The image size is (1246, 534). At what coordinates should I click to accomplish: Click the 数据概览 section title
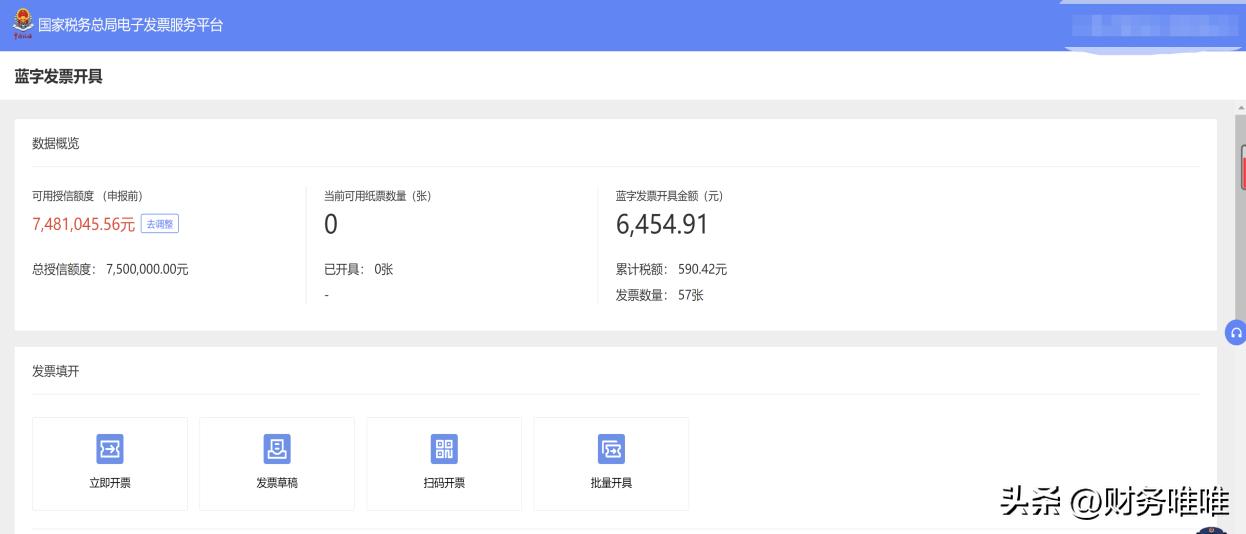coord(56,143)
